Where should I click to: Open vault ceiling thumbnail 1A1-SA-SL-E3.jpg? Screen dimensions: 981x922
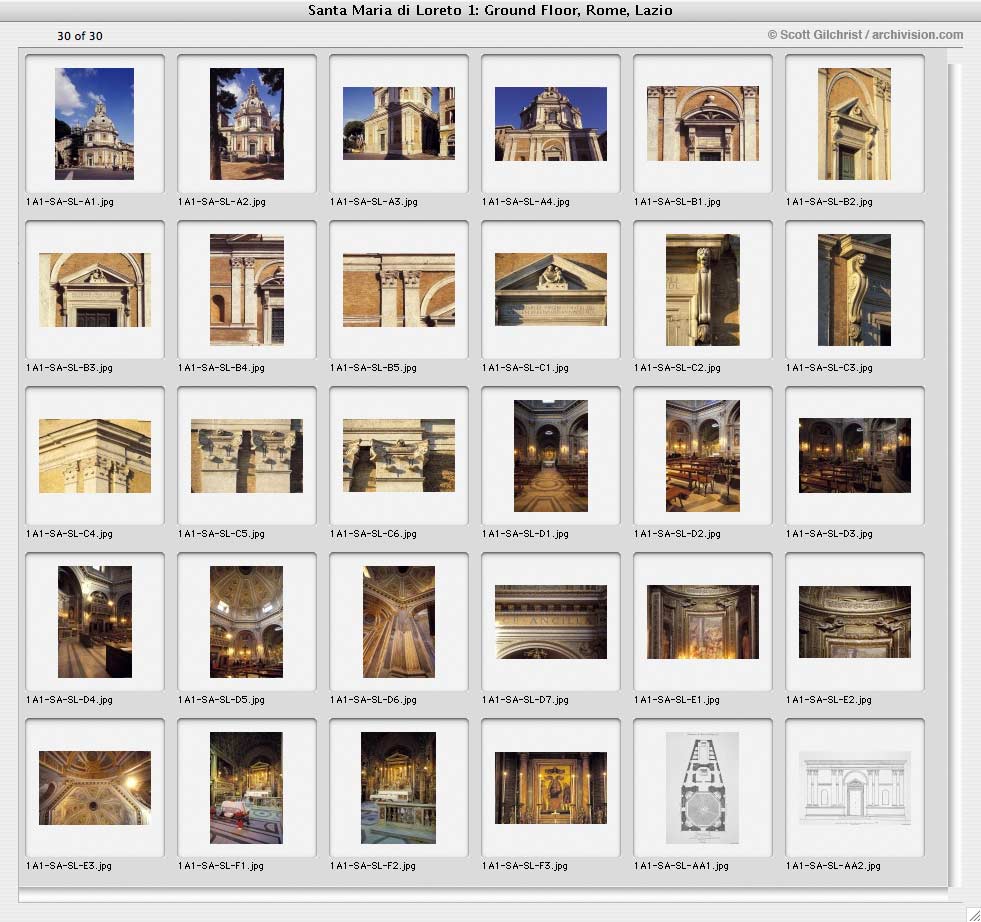pyautogui.click(x=94, y=788)
